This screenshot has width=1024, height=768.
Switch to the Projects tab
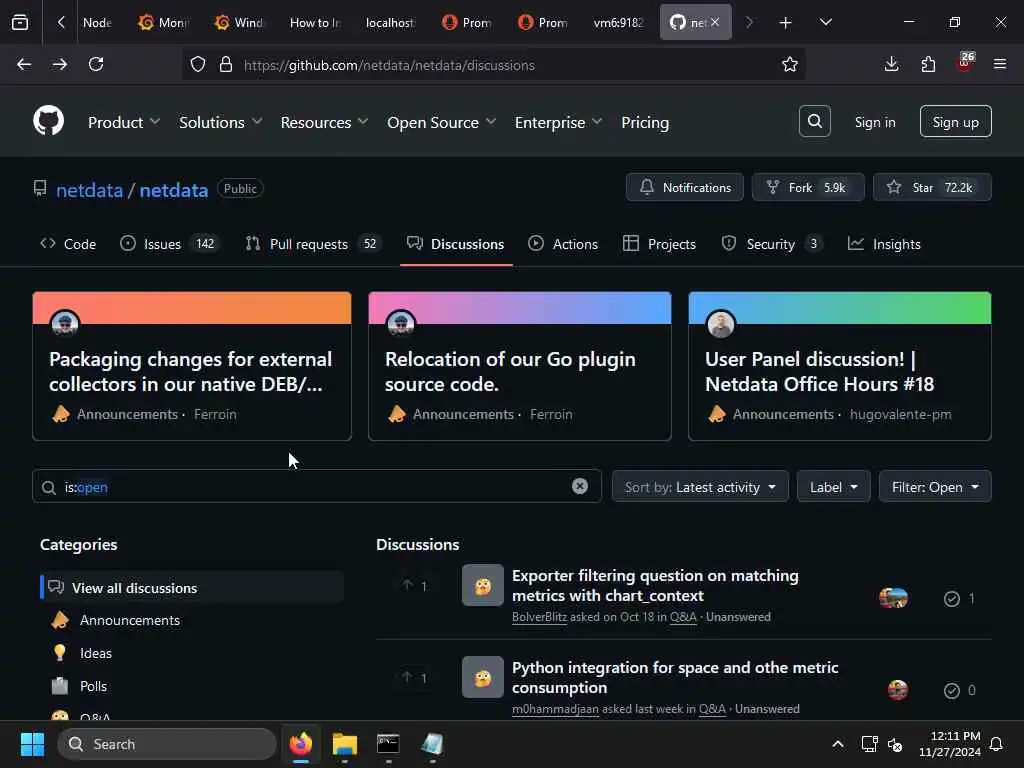[660, 244]
